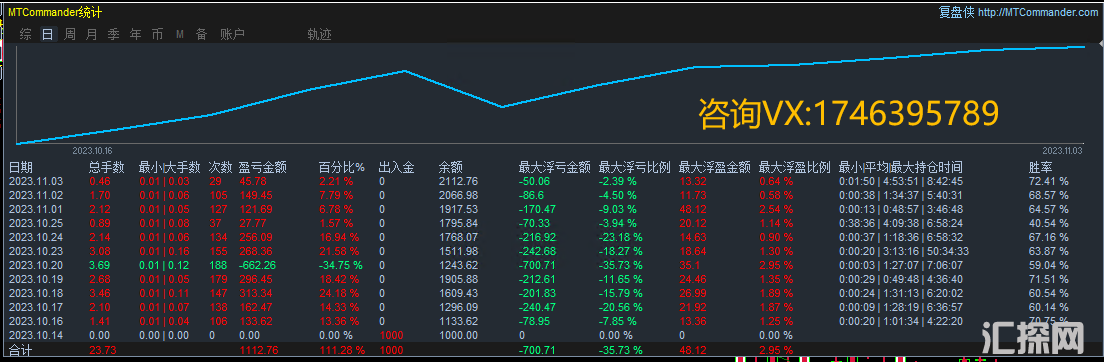Click the 胜率 column header
Viewport: 1104px width, 362px height.
[x=1041, y=168]
